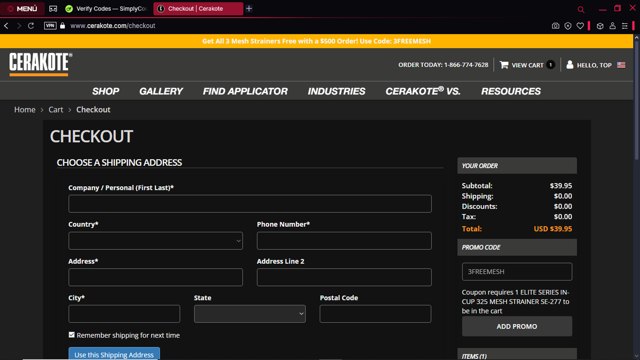640x360 pixels.
Task: Click the Subtotal $39.95 value
Action: click(561, 186)
